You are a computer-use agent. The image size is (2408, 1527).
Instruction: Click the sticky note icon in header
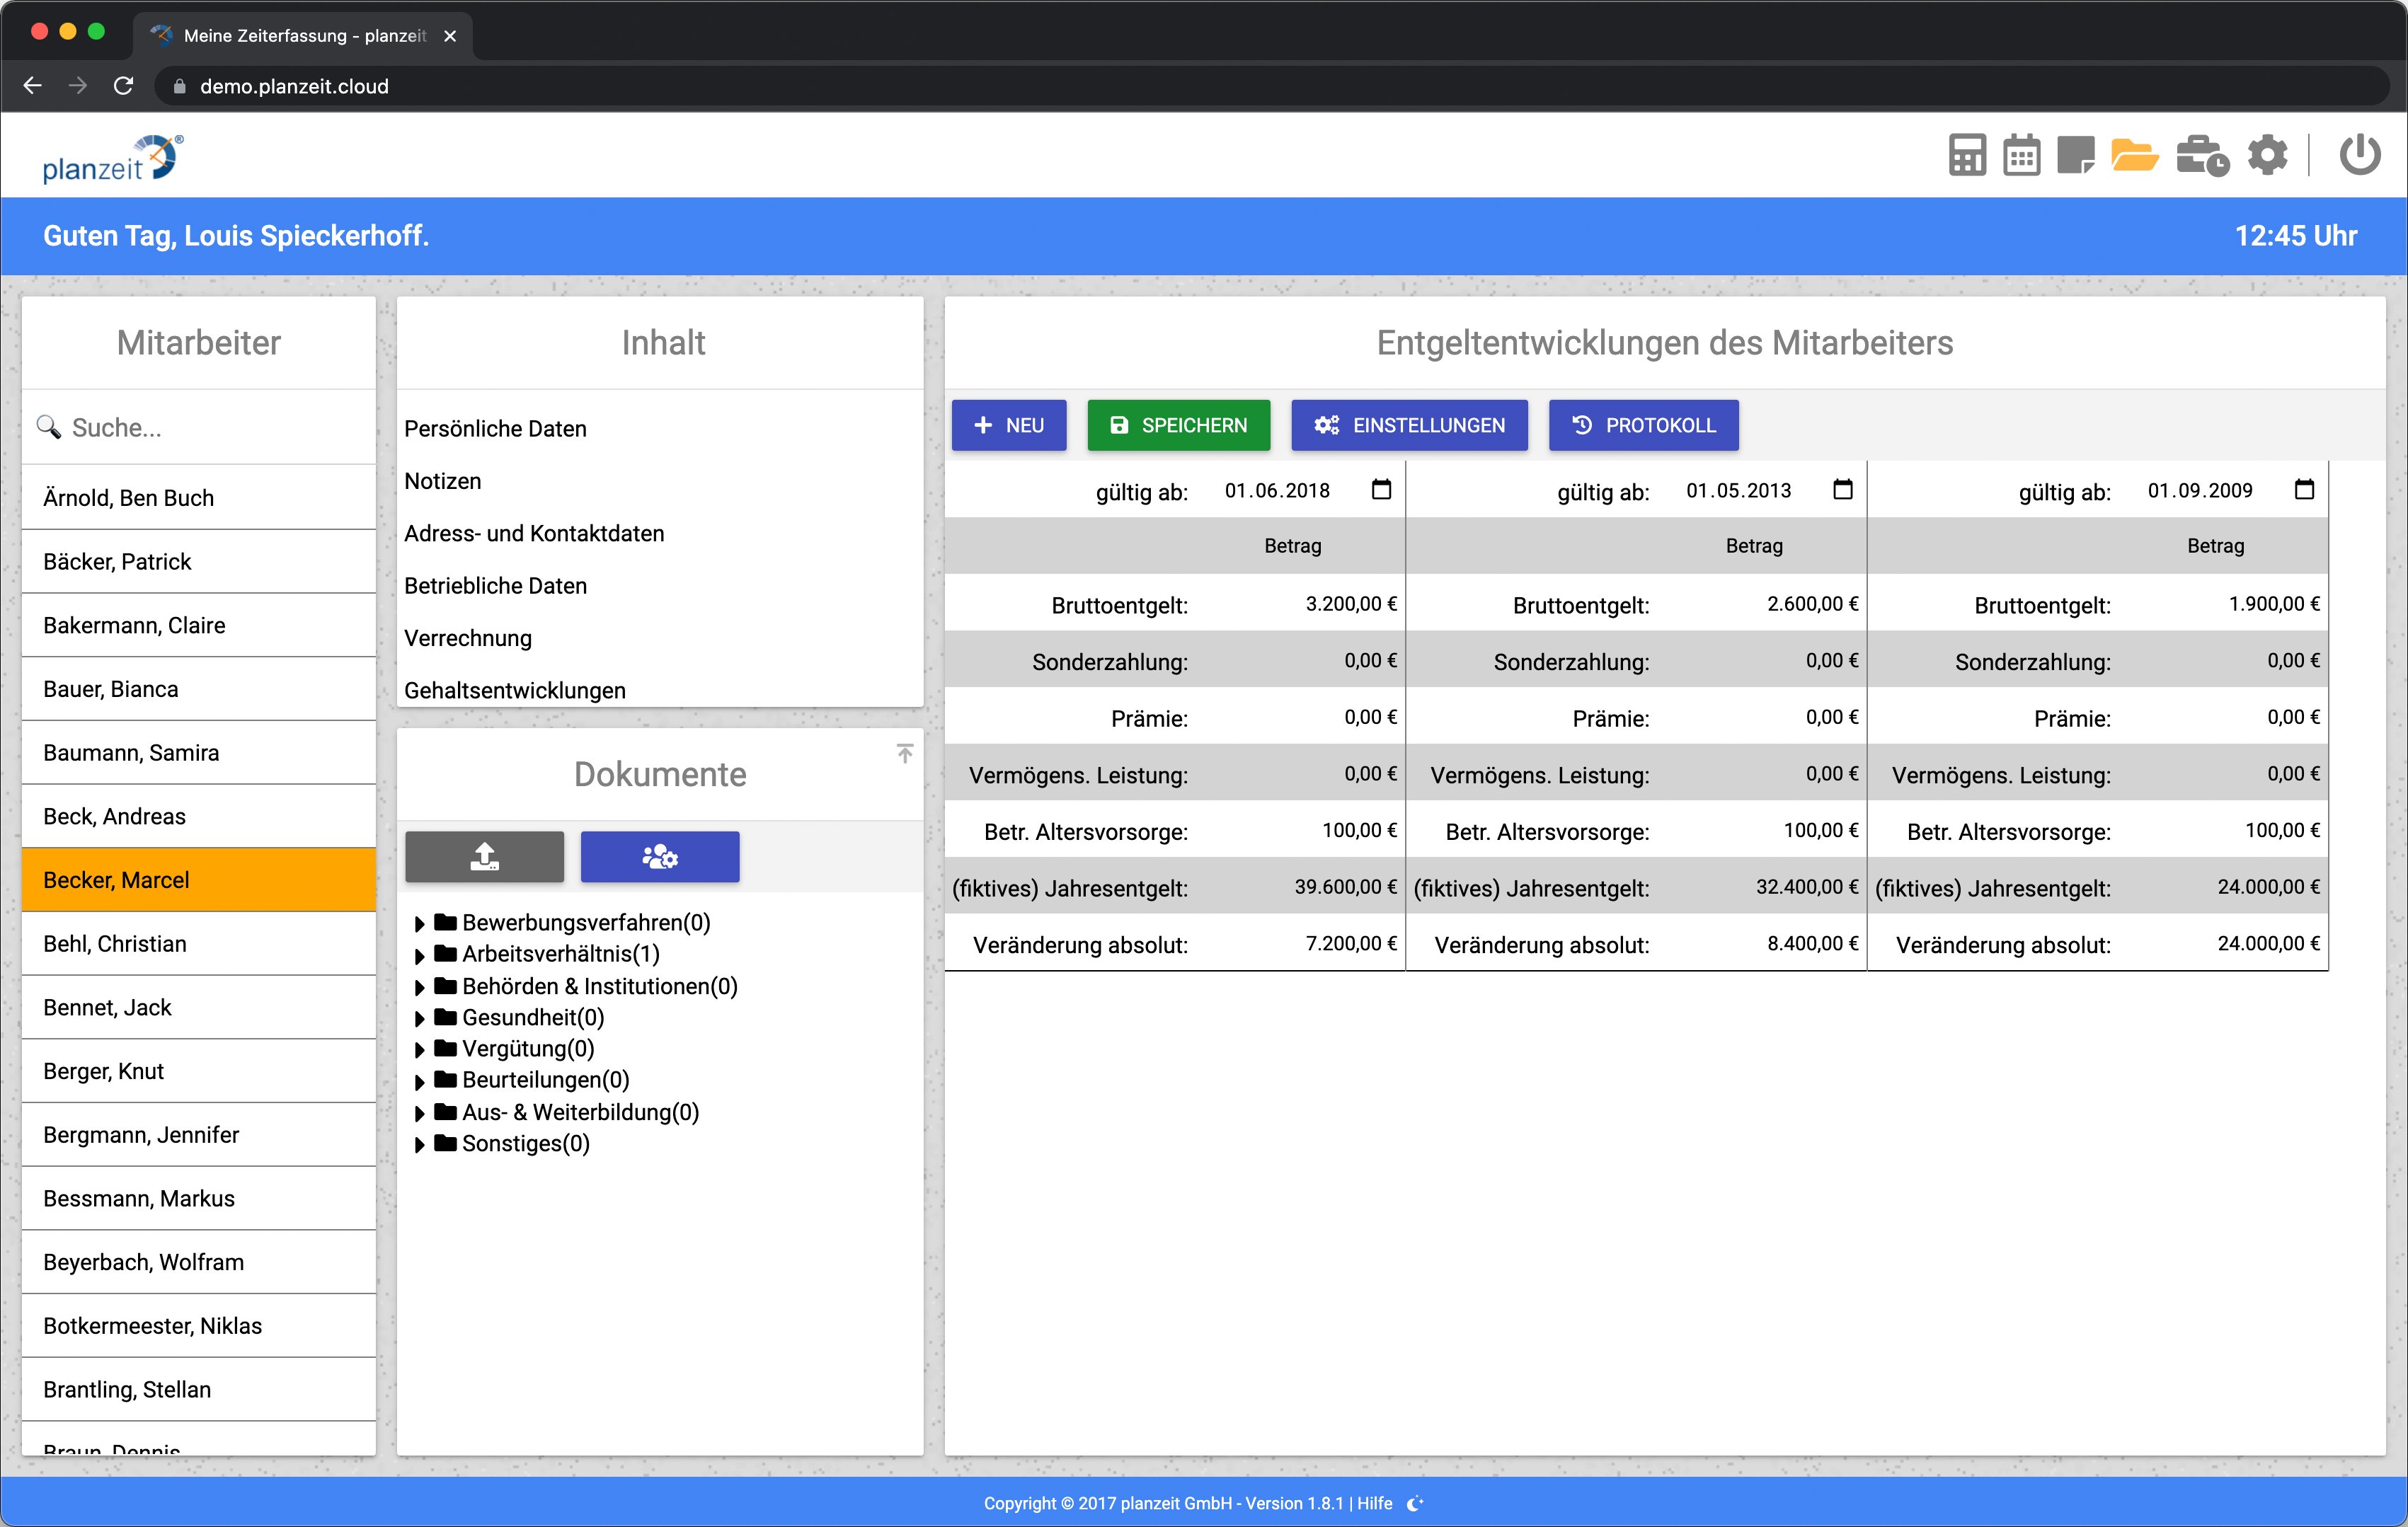tap(2075, 155)
